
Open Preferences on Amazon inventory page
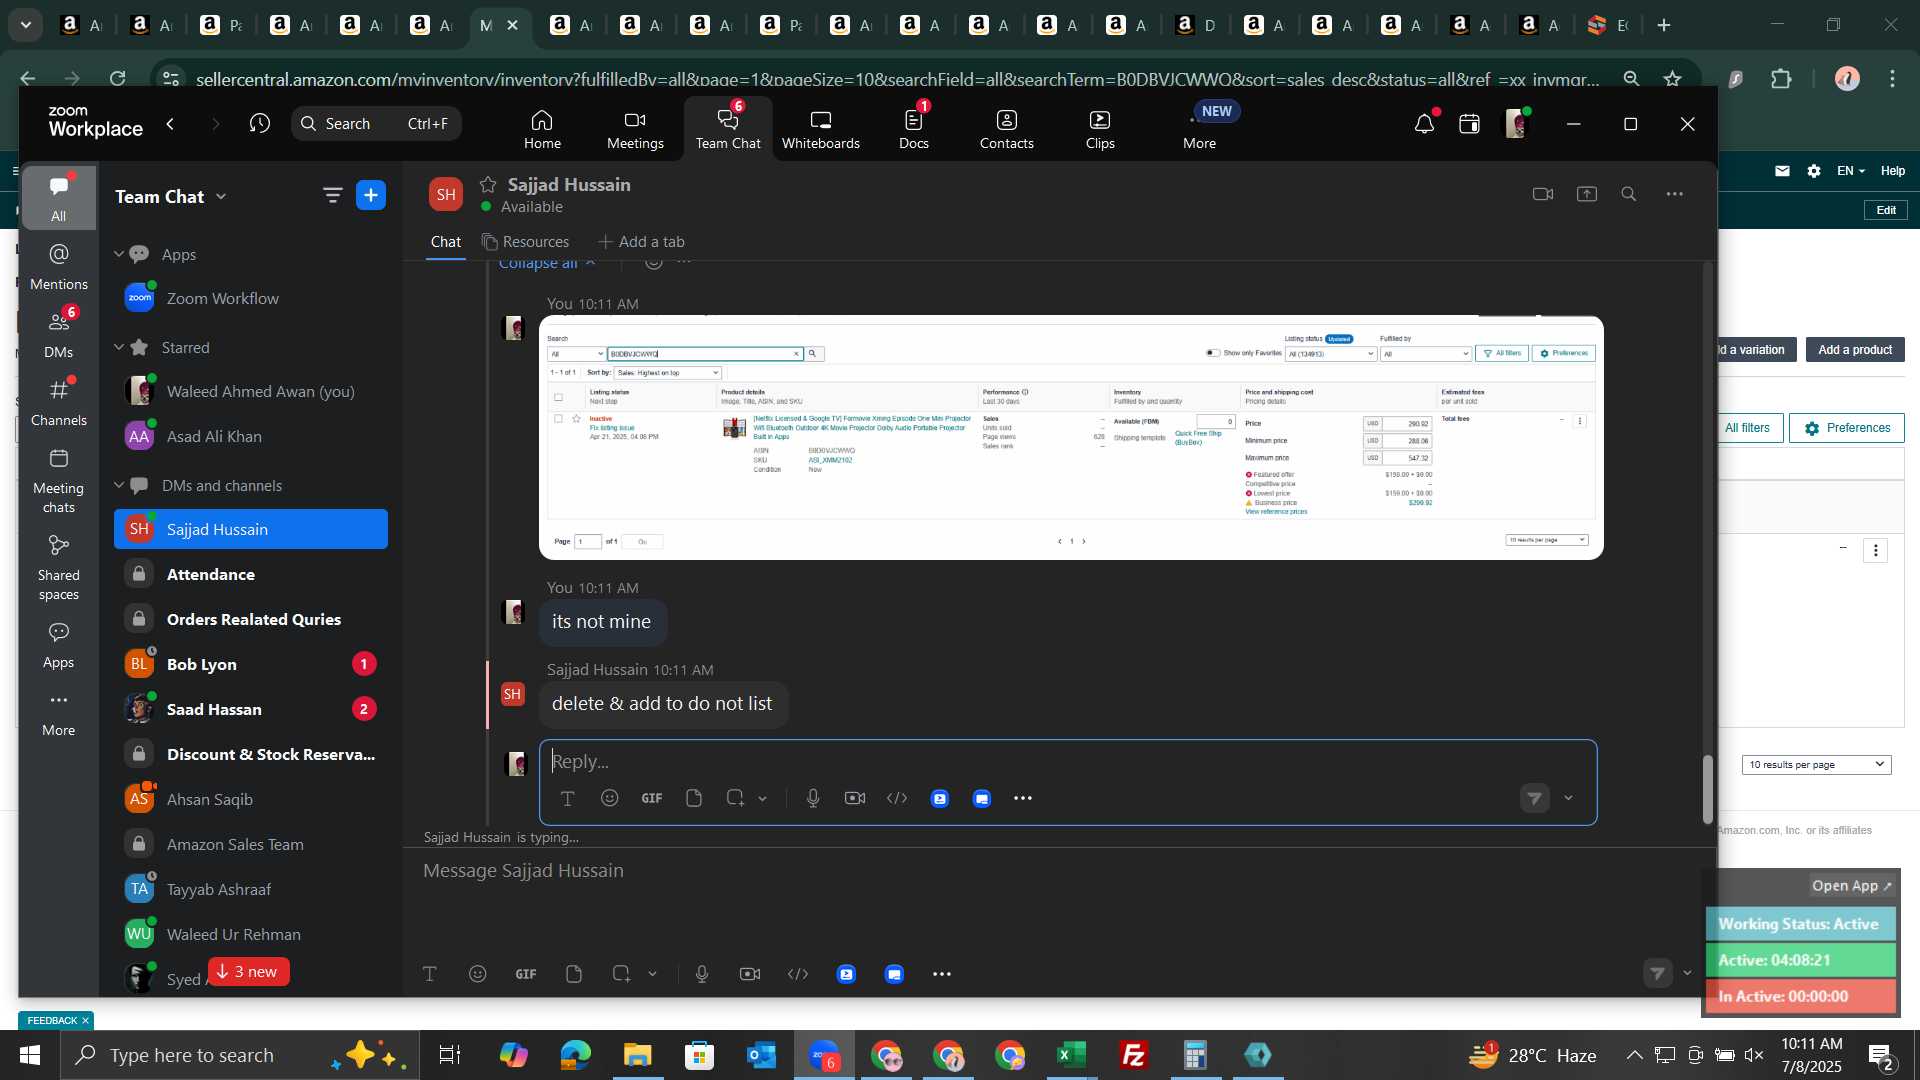[1847, 428]
